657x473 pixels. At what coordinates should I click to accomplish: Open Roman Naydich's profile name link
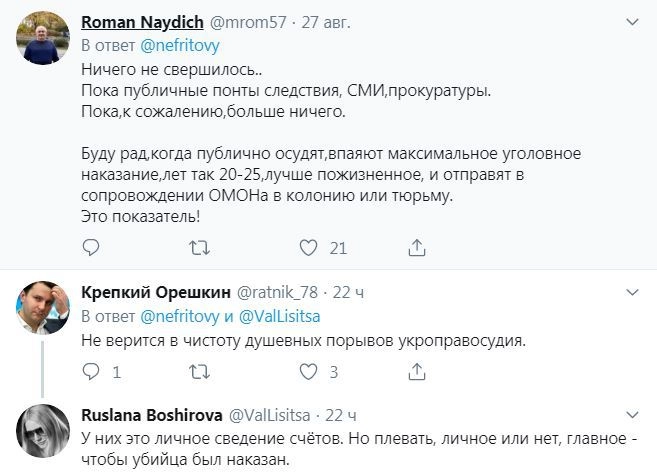(140, 21)
